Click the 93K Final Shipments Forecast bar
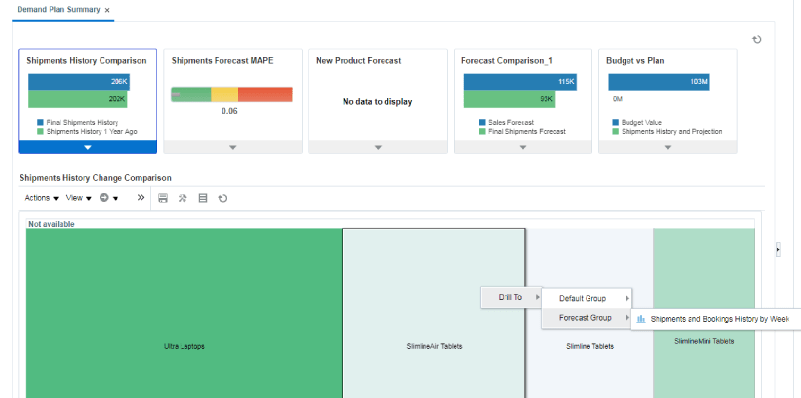Image resolution: width=801 pixels, height=398 pixels. [509, 99]
